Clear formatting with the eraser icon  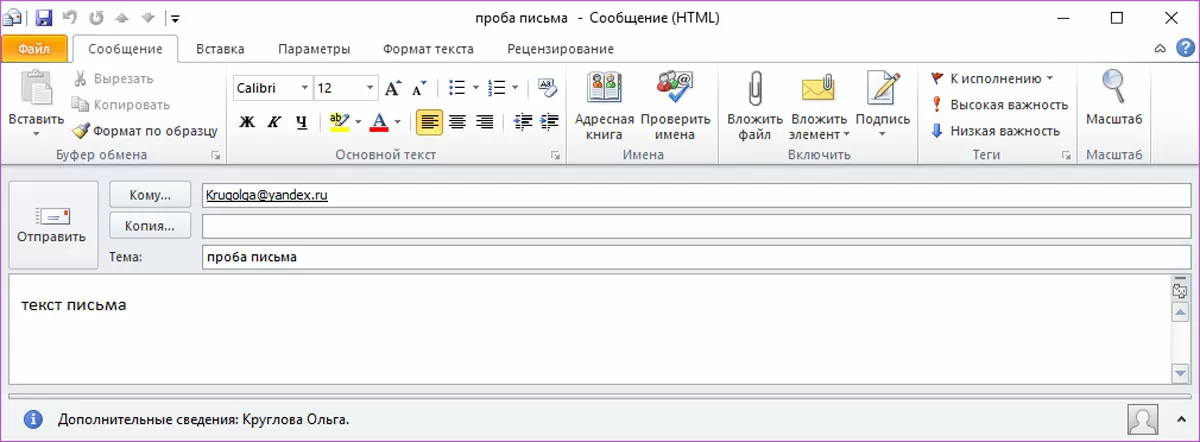[x=546, y=87]
